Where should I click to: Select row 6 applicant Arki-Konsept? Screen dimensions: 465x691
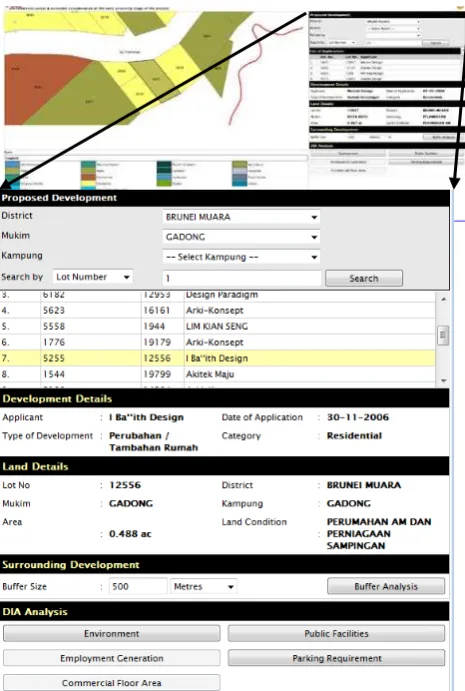217,342
